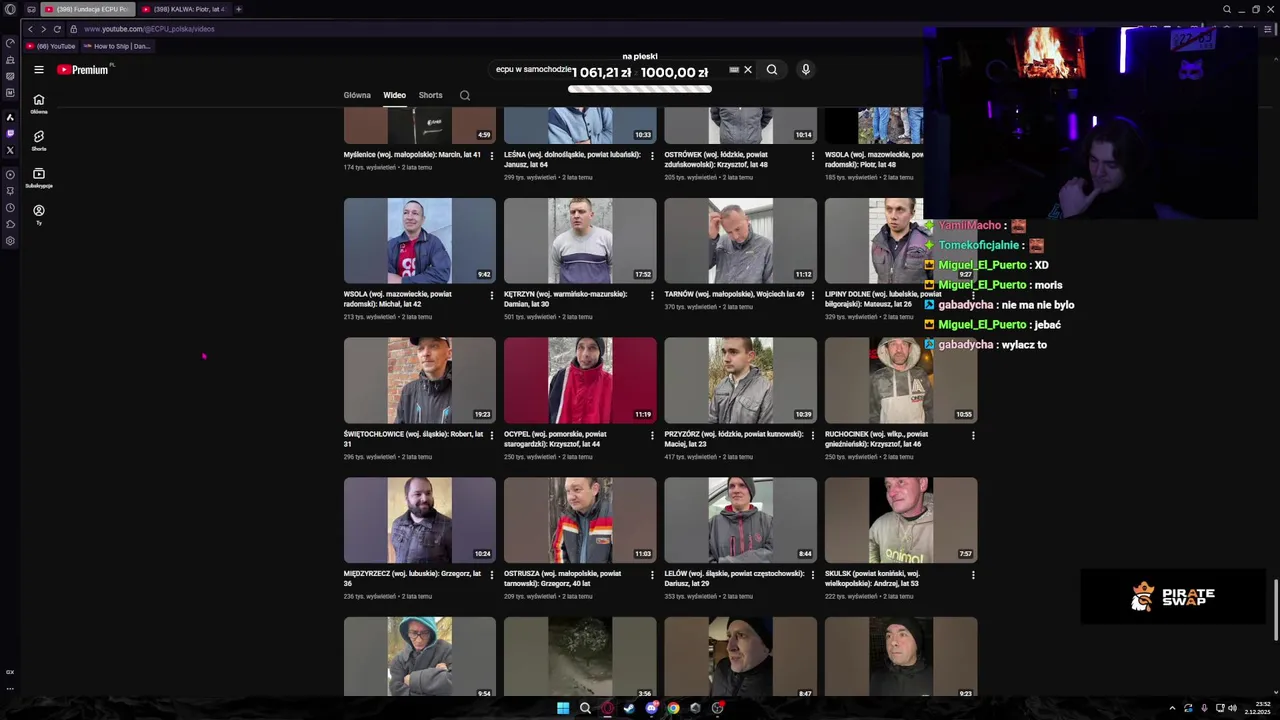Open the YouTube bookmark in bookmarks bar

click(51, 46)
